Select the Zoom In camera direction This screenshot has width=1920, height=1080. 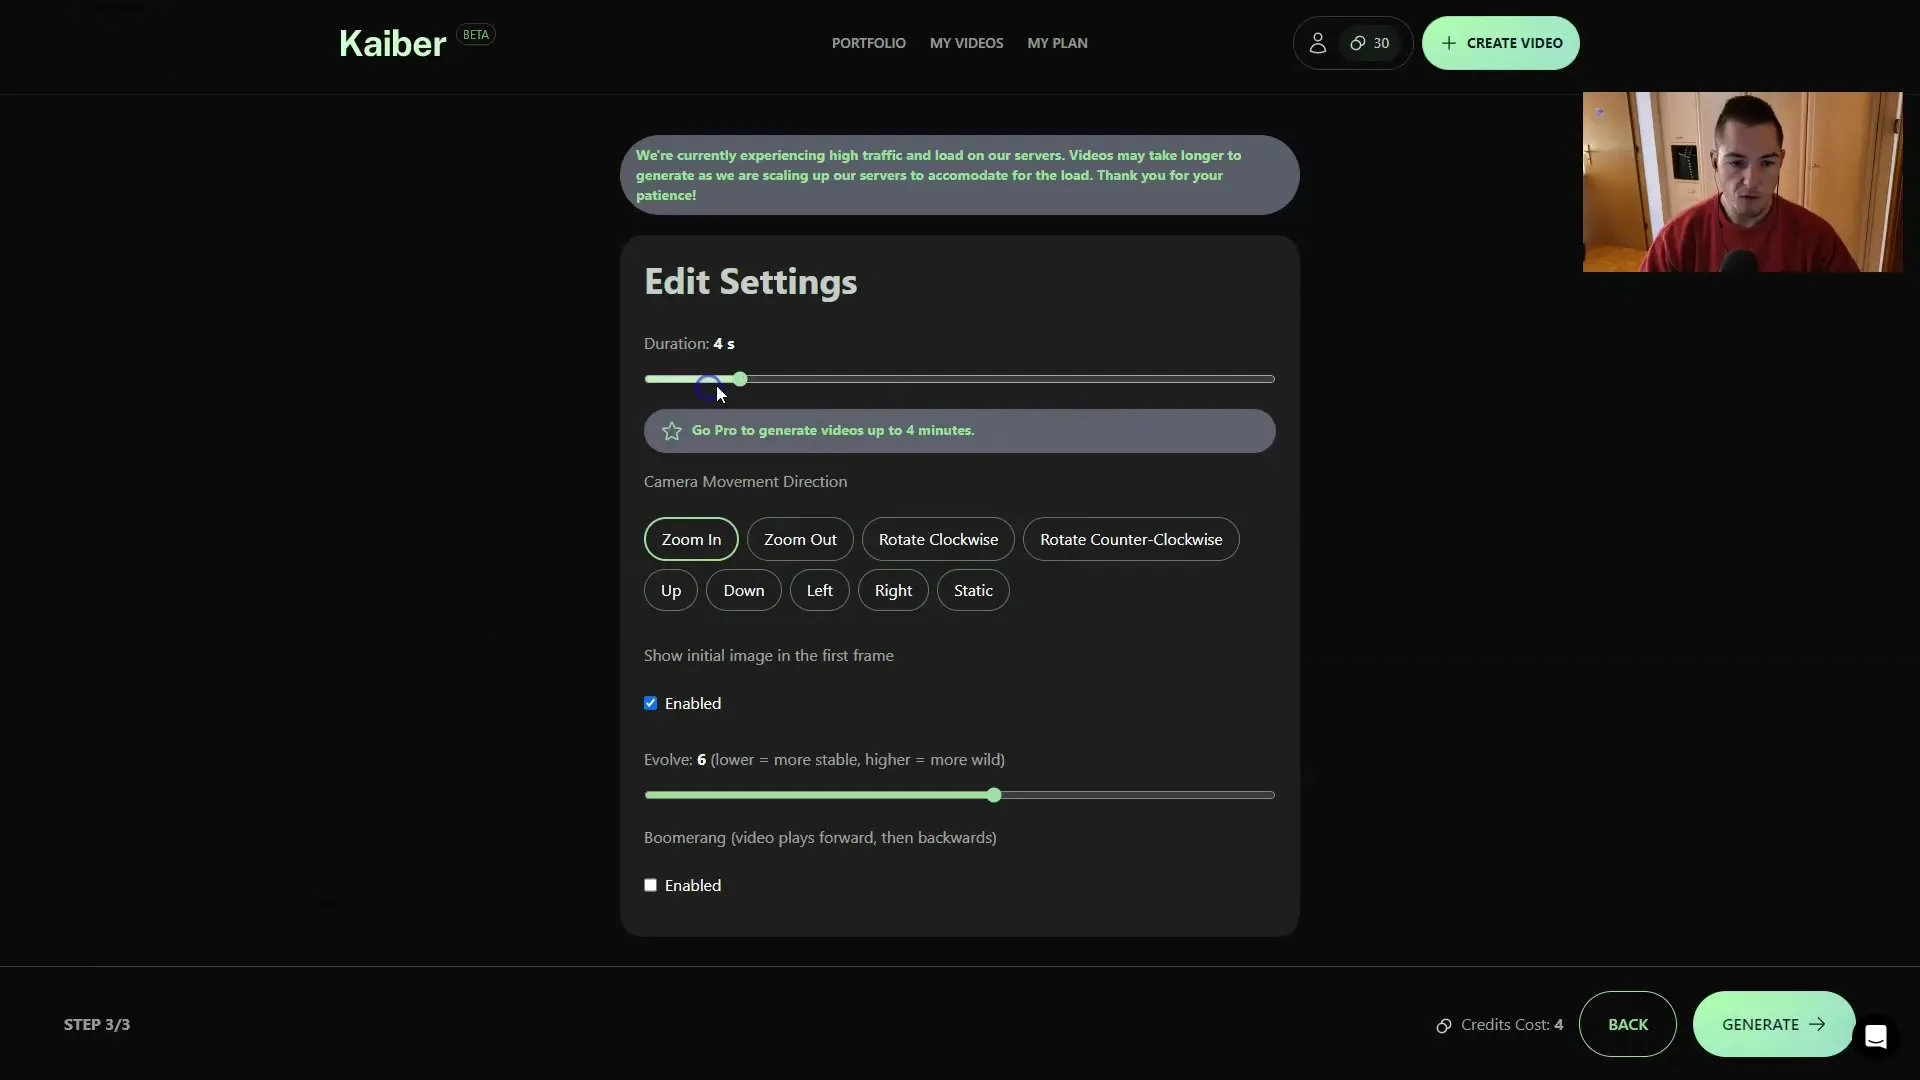point(691,538)
